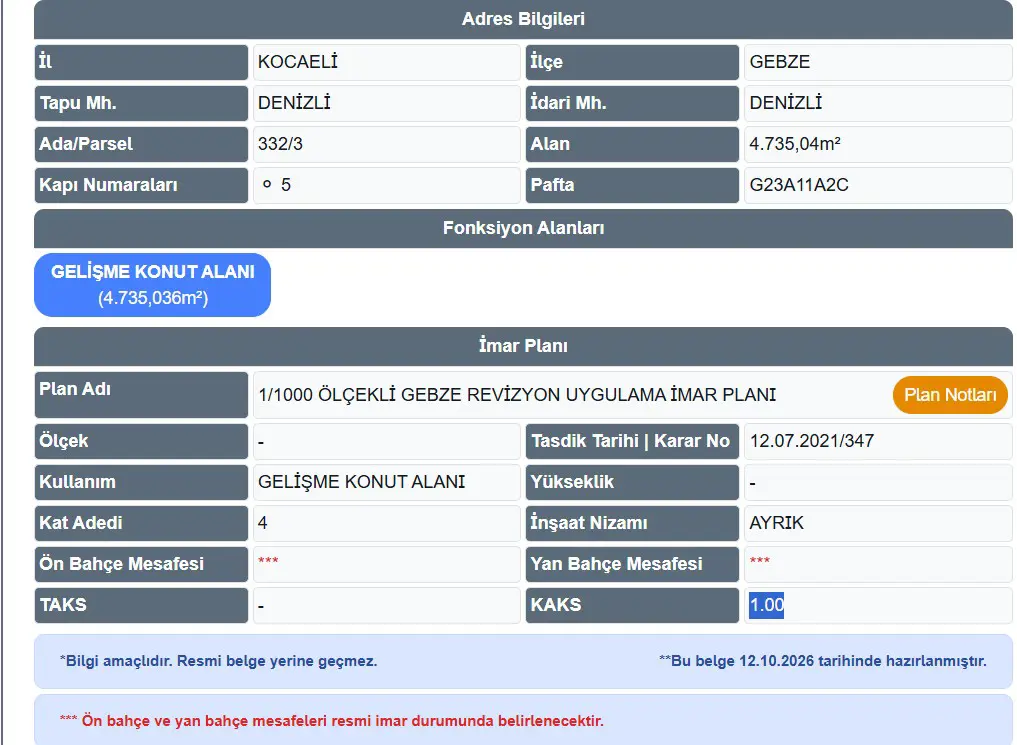Click the Kapı Numaraları label
The image size is (1017, 745).
141,185
